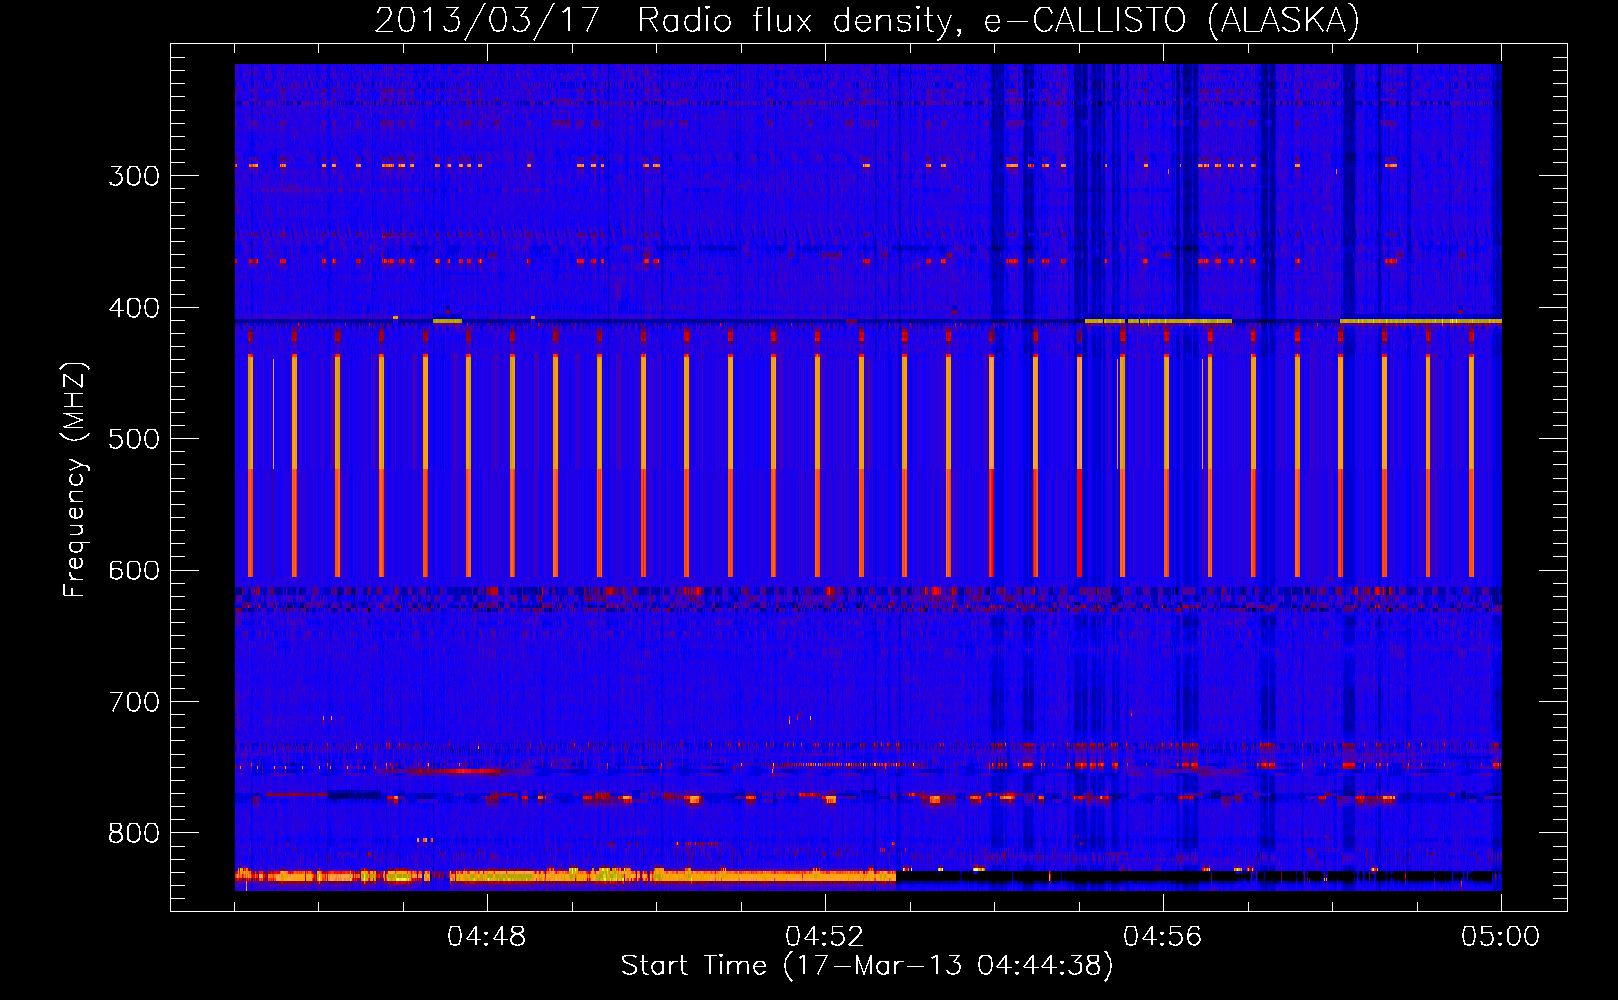Click the 800 frequency tick label
This screenshot has width=1618, height=1000.
[x=134, y=834]
